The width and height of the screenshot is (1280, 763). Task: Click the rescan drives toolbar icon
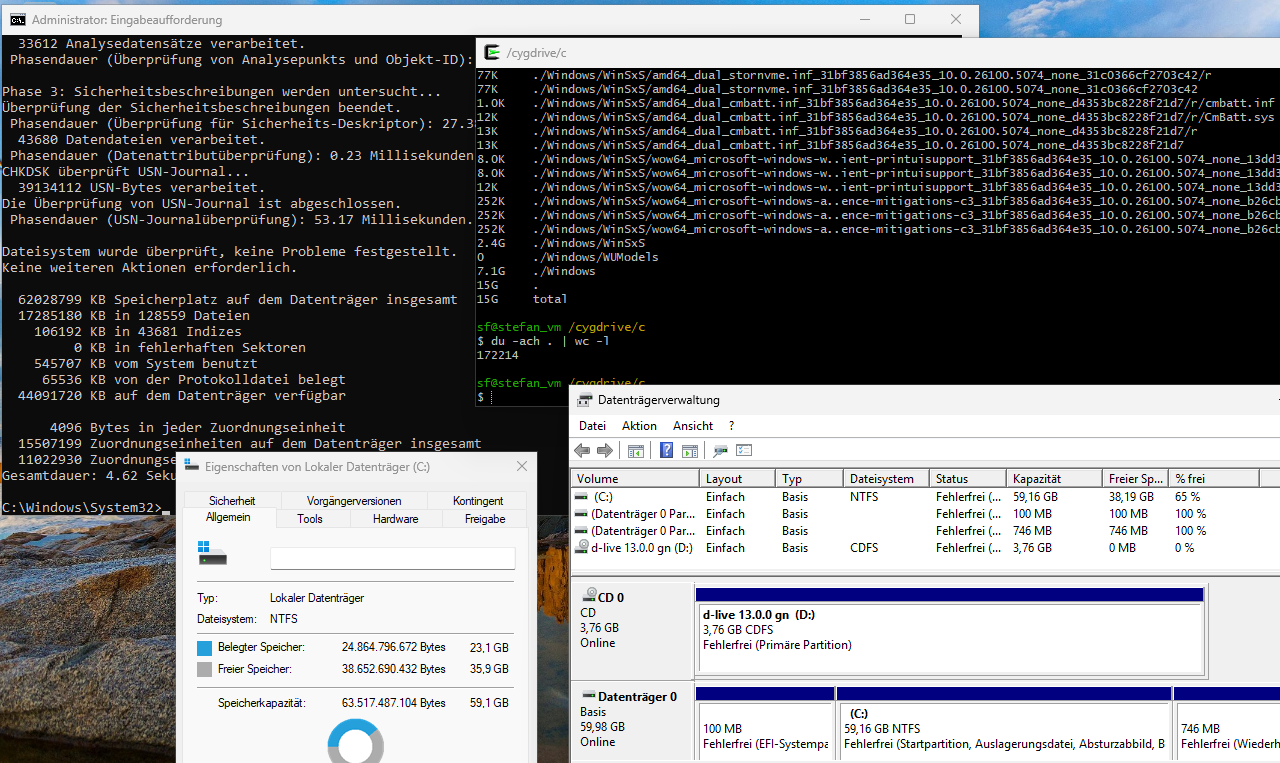tap(720, 451)
